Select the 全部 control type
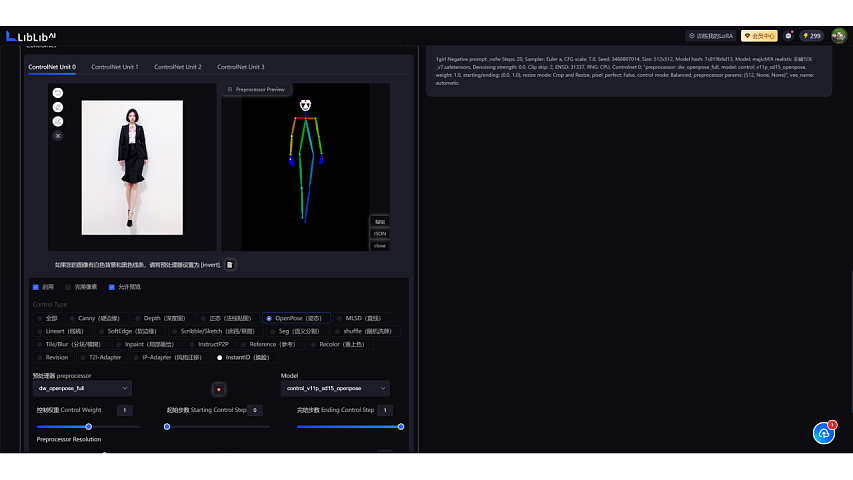The height and width of the screenshot is (480, 853). click(47, 318)
